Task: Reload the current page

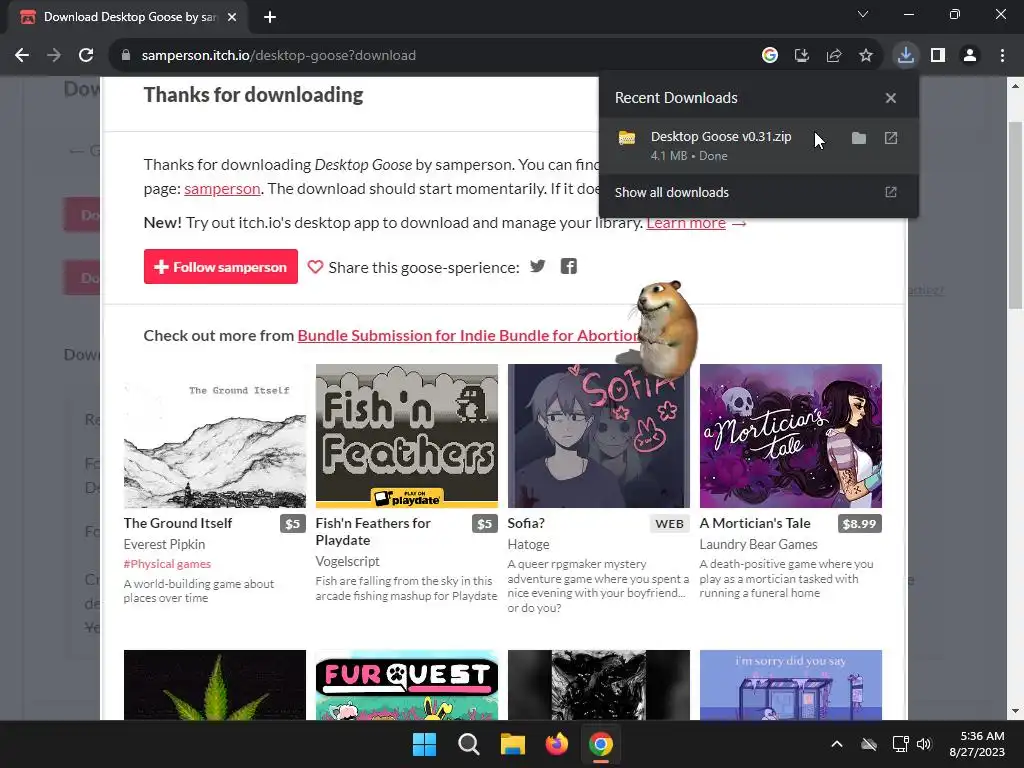Action: (86, 56)
